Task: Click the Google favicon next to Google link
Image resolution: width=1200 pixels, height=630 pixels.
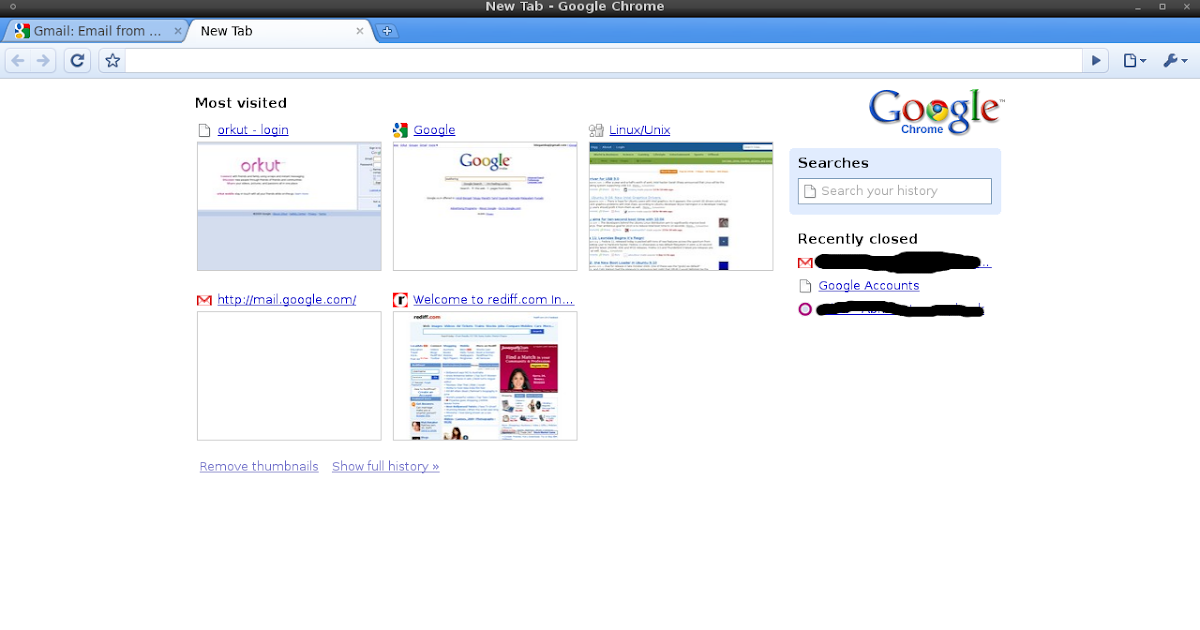Action: (x=400, y=130)
